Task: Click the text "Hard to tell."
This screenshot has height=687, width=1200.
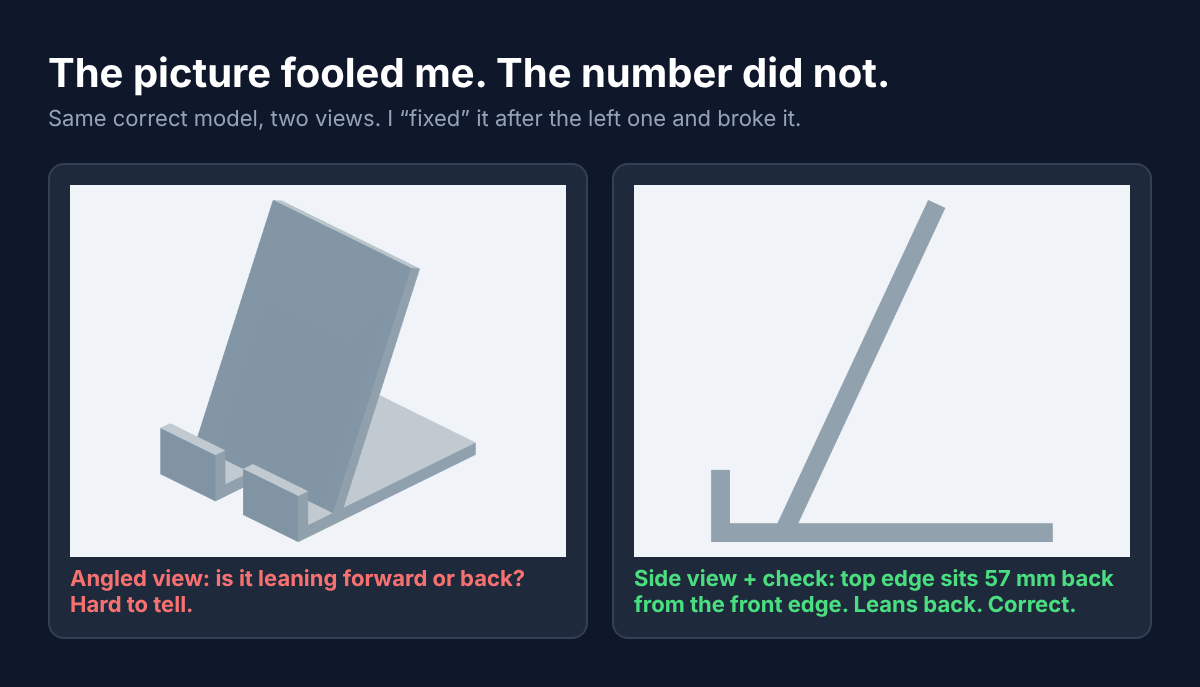Action: (x=130, y=604)
